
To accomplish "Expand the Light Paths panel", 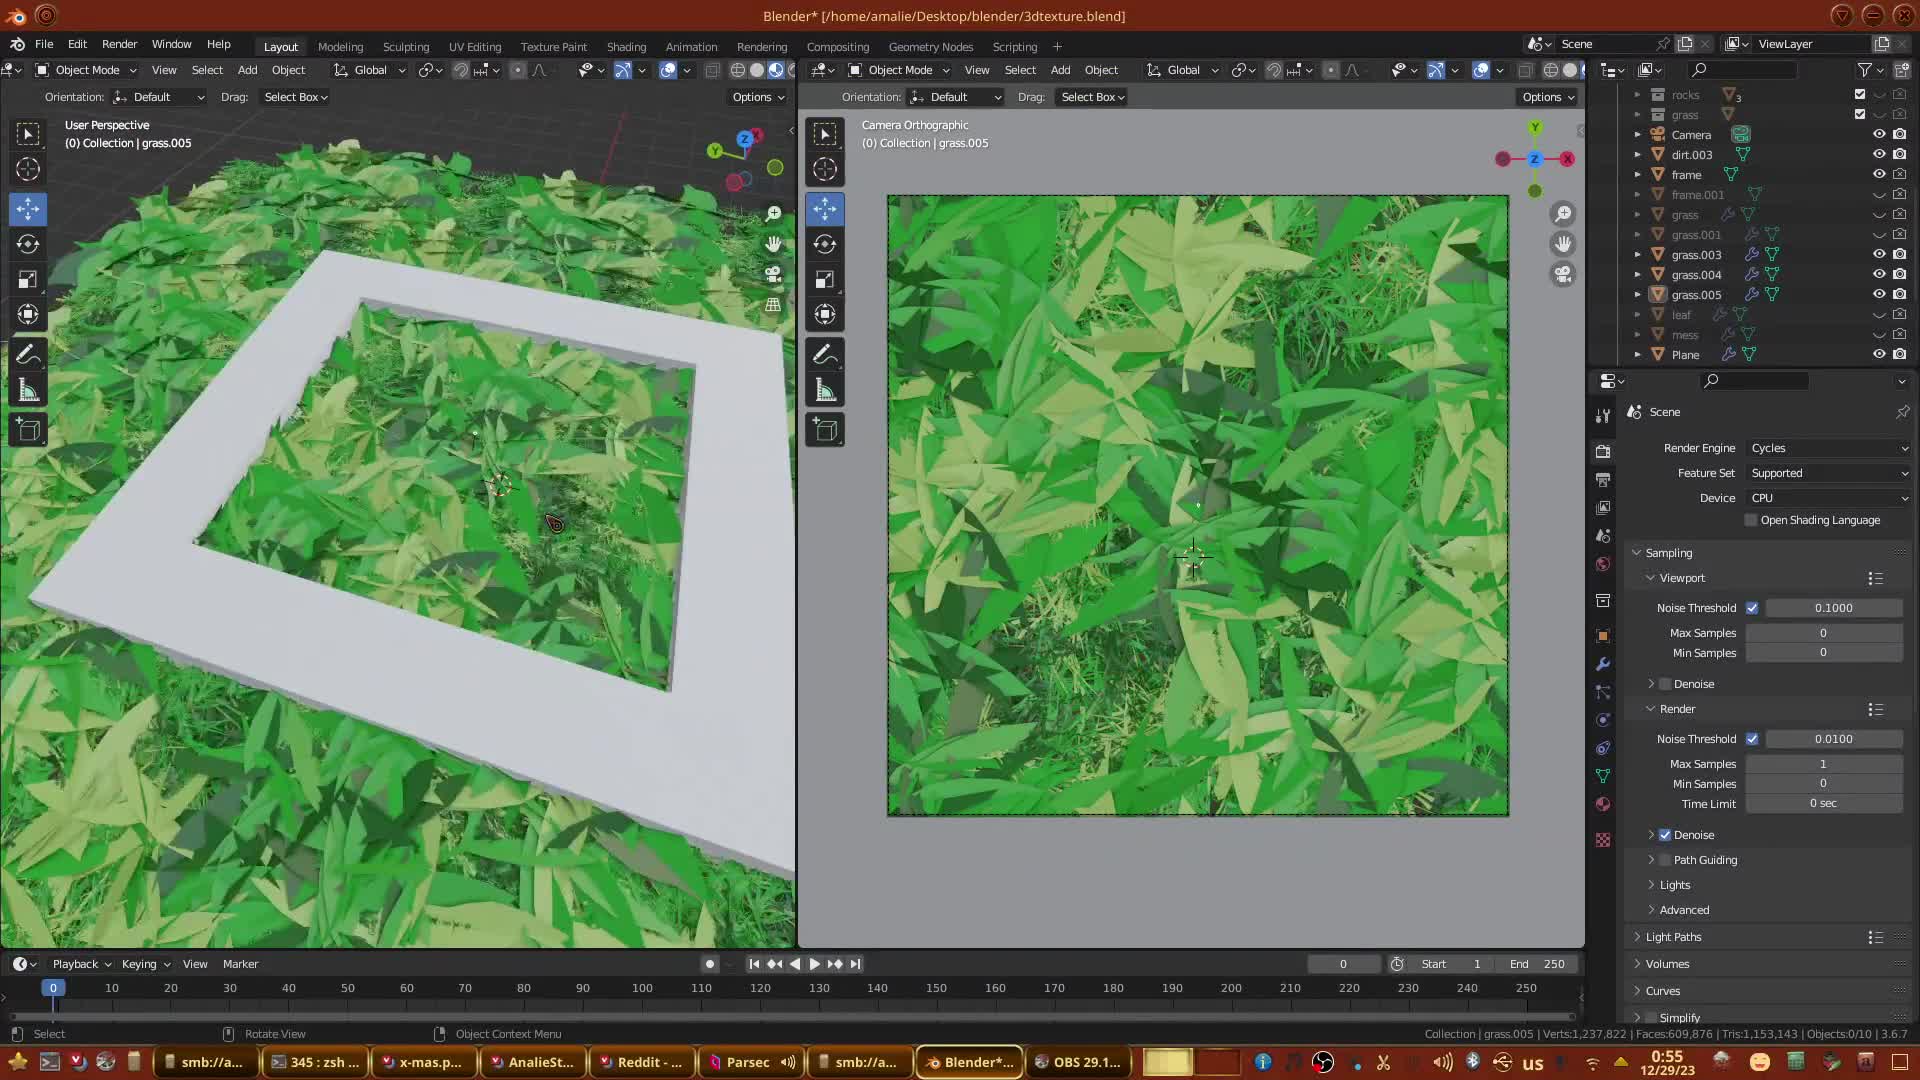I will tap(1673, 937).
